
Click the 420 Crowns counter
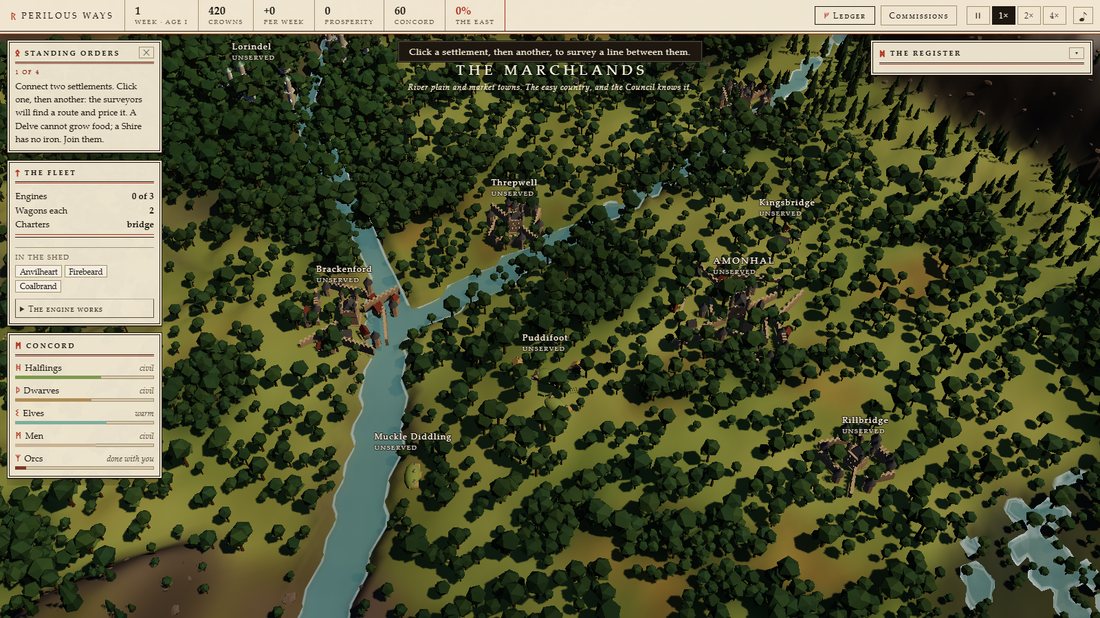pyautogui.click(x=225, y=15)
